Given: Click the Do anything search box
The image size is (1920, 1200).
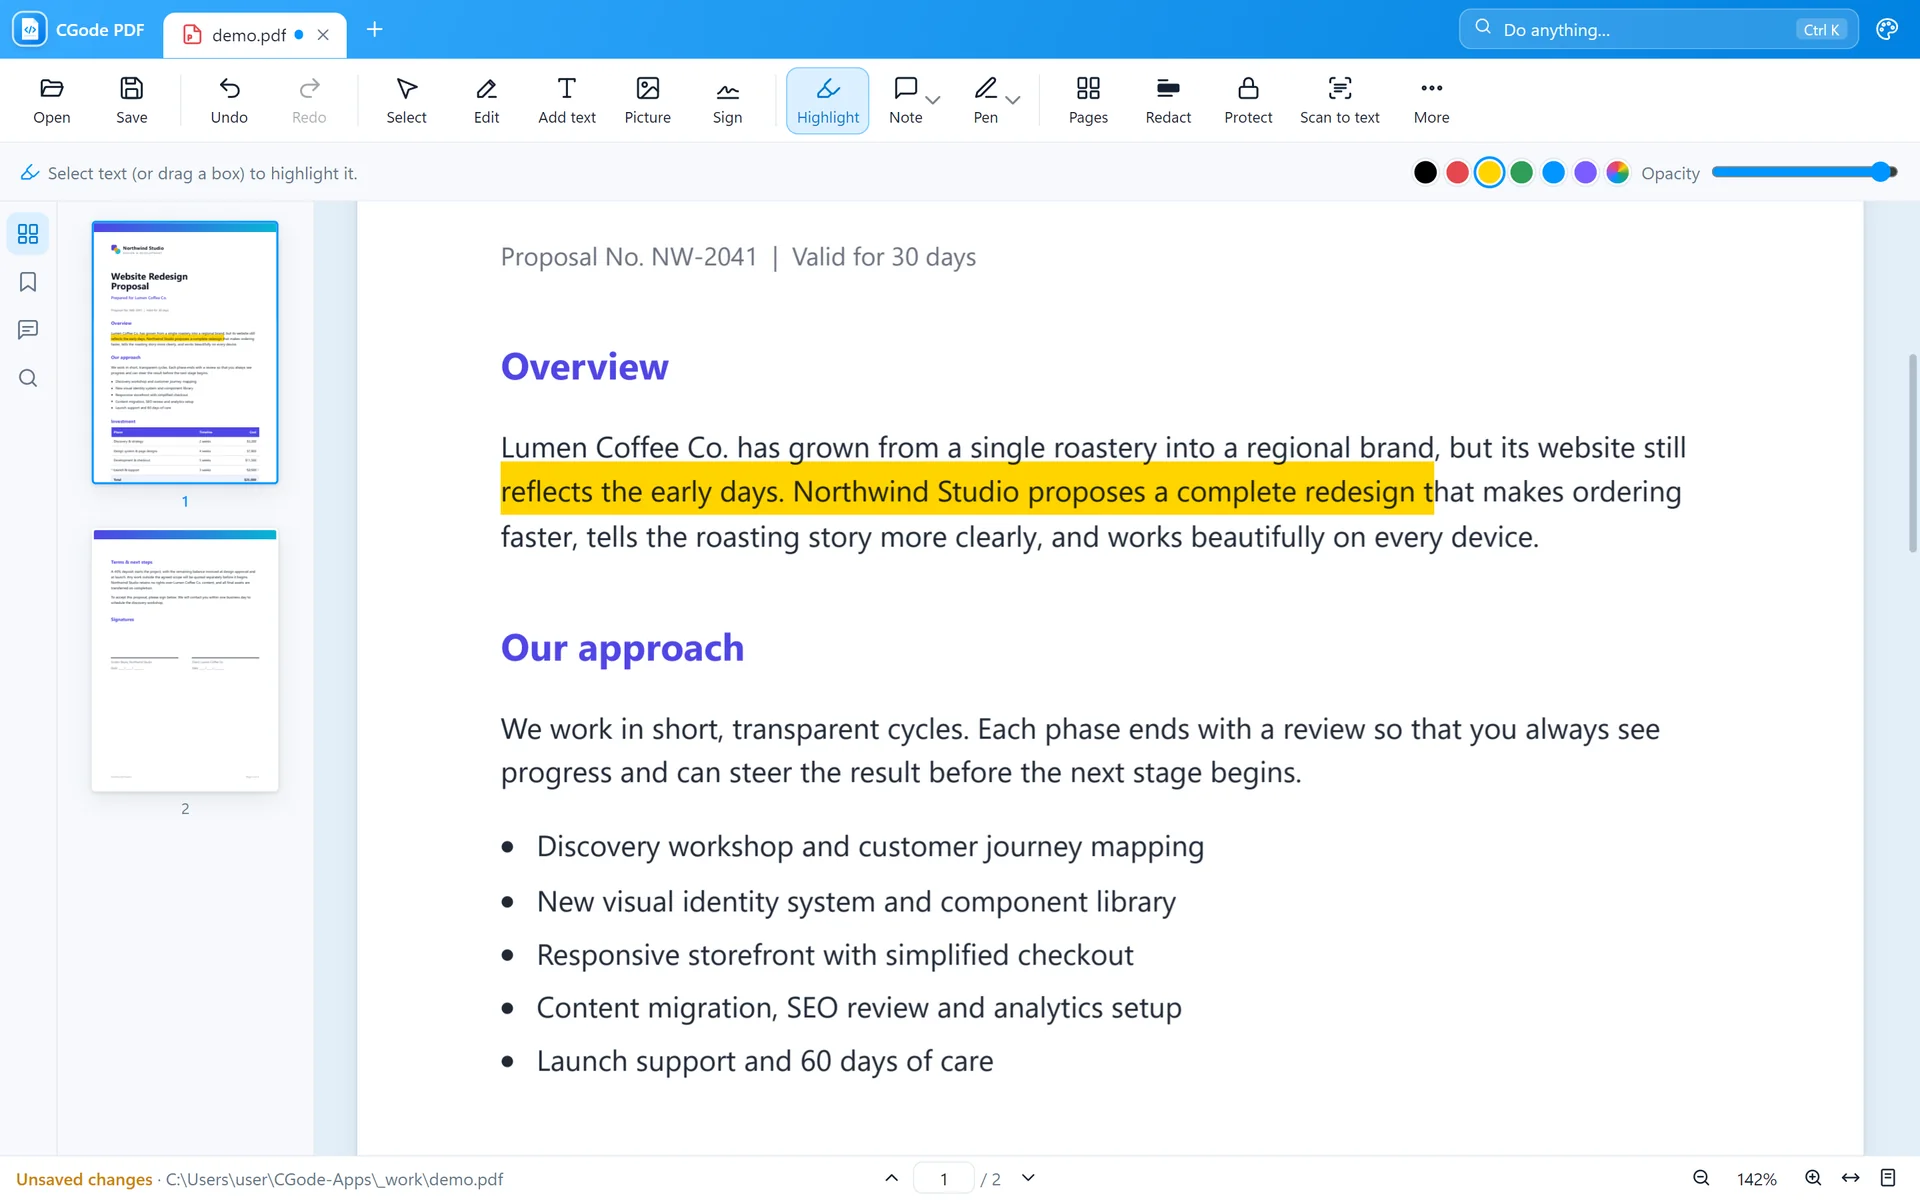Looking at the screenshot, I should [x=1658, y=30].
